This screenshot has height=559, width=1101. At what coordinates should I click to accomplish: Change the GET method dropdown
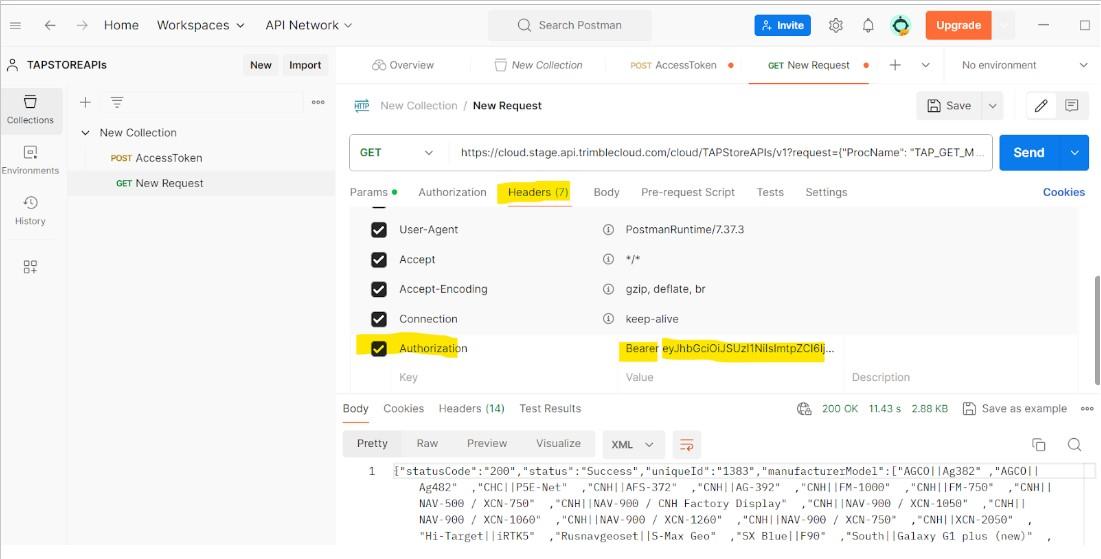point(397,152)
